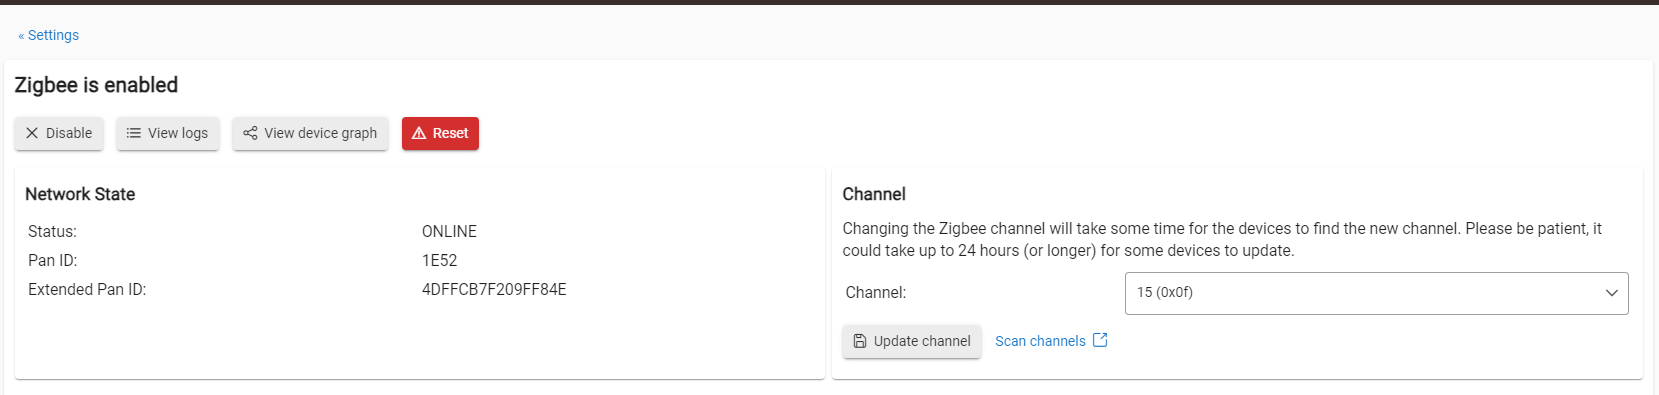Click the save disk icon on Update channel
This screenshot has width=1659, height=395.
[860, 341]
